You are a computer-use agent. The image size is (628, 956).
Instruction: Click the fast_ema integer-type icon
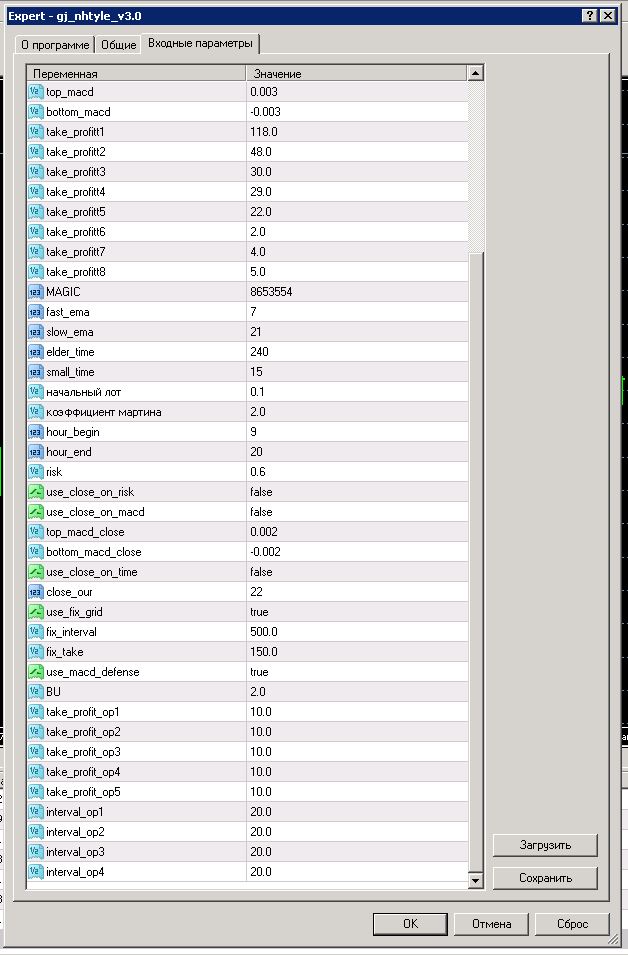(x=35, y=312)
